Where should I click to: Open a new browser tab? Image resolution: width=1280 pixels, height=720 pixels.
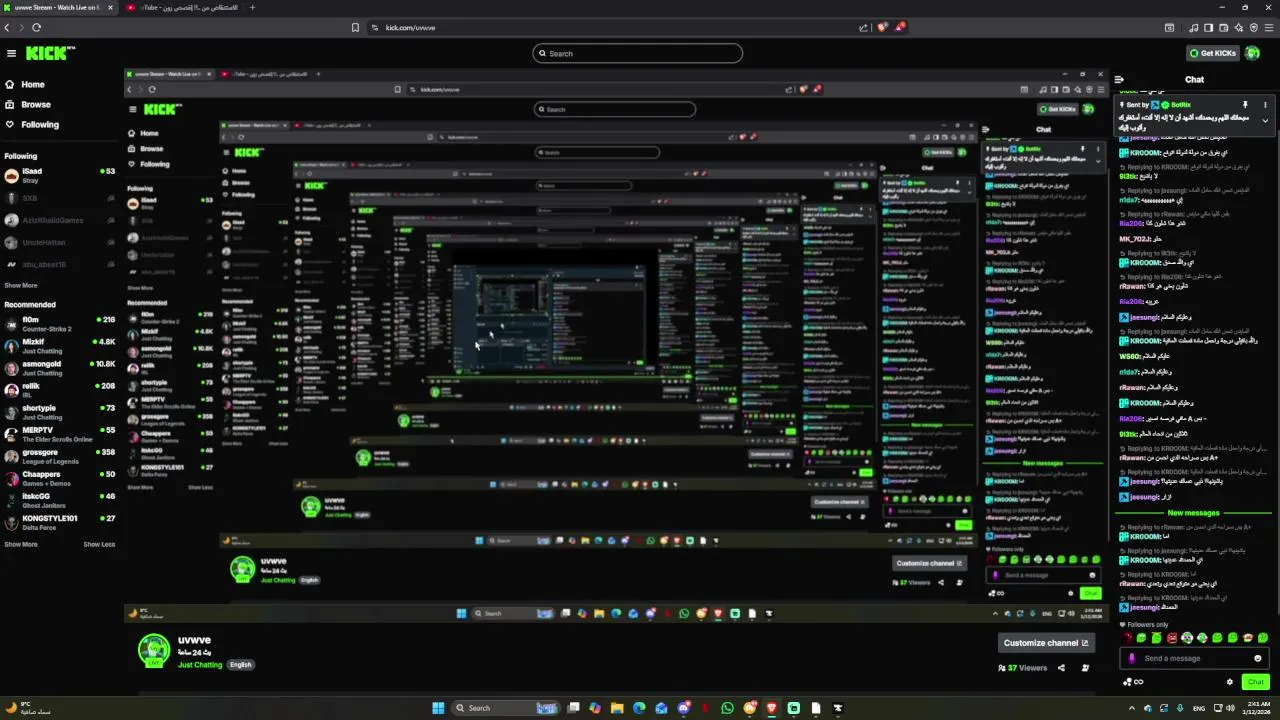(x=252, y=7)
